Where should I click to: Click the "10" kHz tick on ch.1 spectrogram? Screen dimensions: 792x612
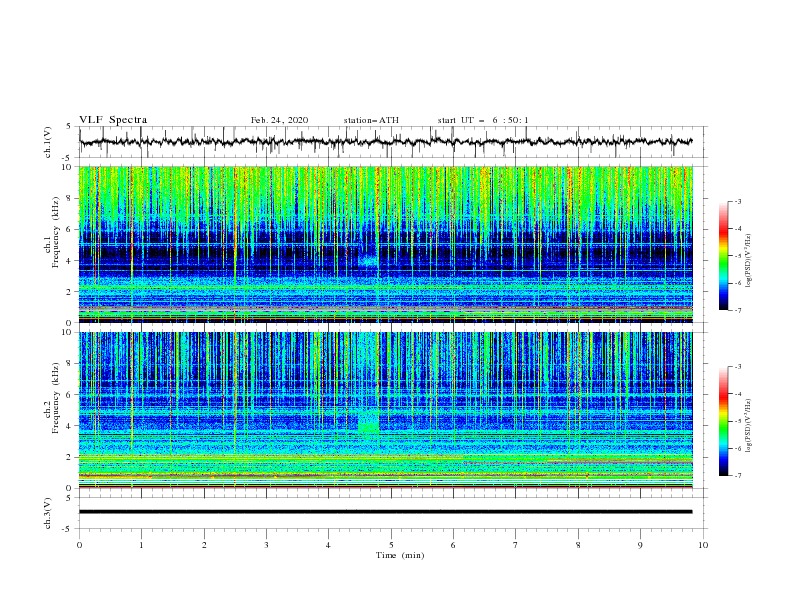tap(67, 167)
